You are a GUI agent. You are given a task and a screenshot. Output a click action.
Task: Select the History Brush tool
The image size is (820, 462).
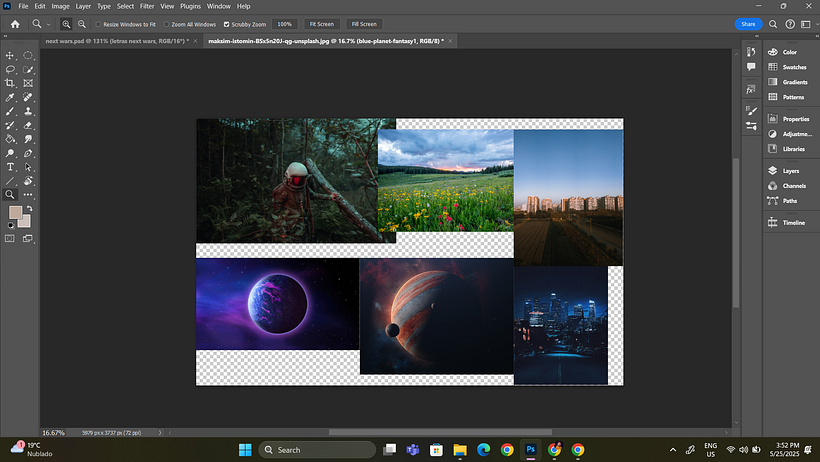tap(10, 125)
